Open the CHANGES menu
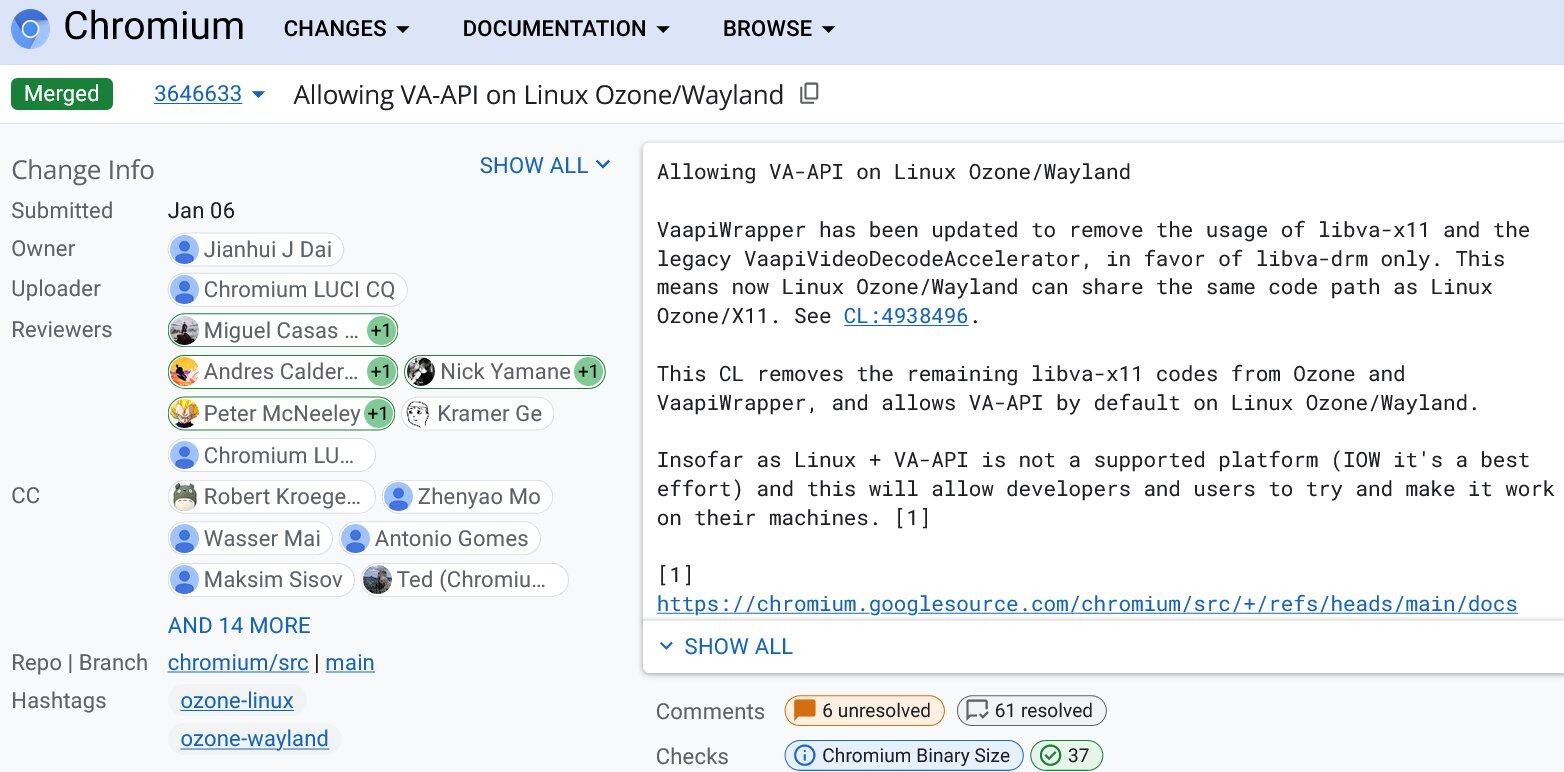The width and height of the screenshot is (1564, 772). click(x=346, y=29)
